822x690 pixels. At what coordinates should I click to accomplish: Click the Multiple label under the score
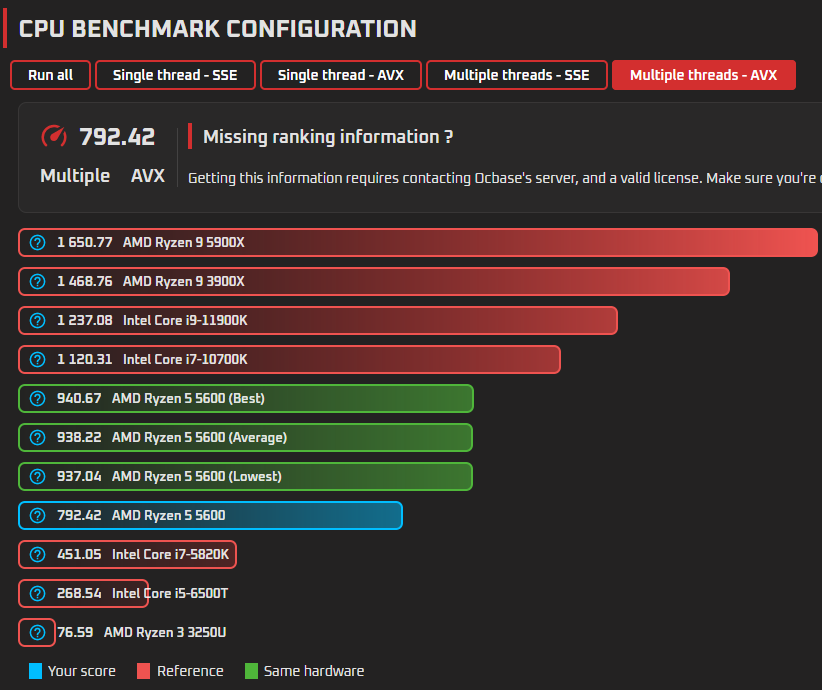pyautogui.click(x=75, y=176)
